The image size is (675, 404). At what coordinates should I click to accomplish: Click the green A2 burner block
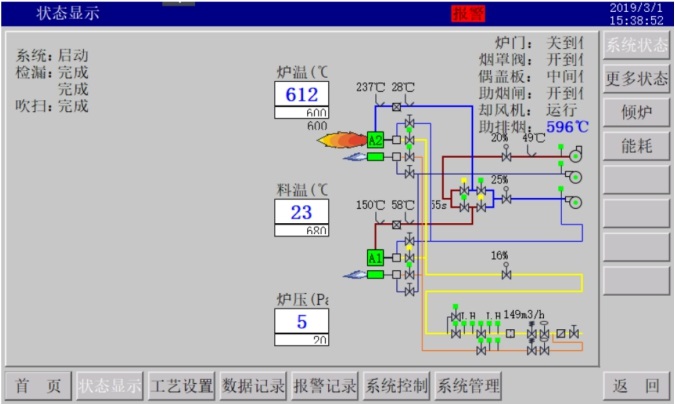coord(375,140)
